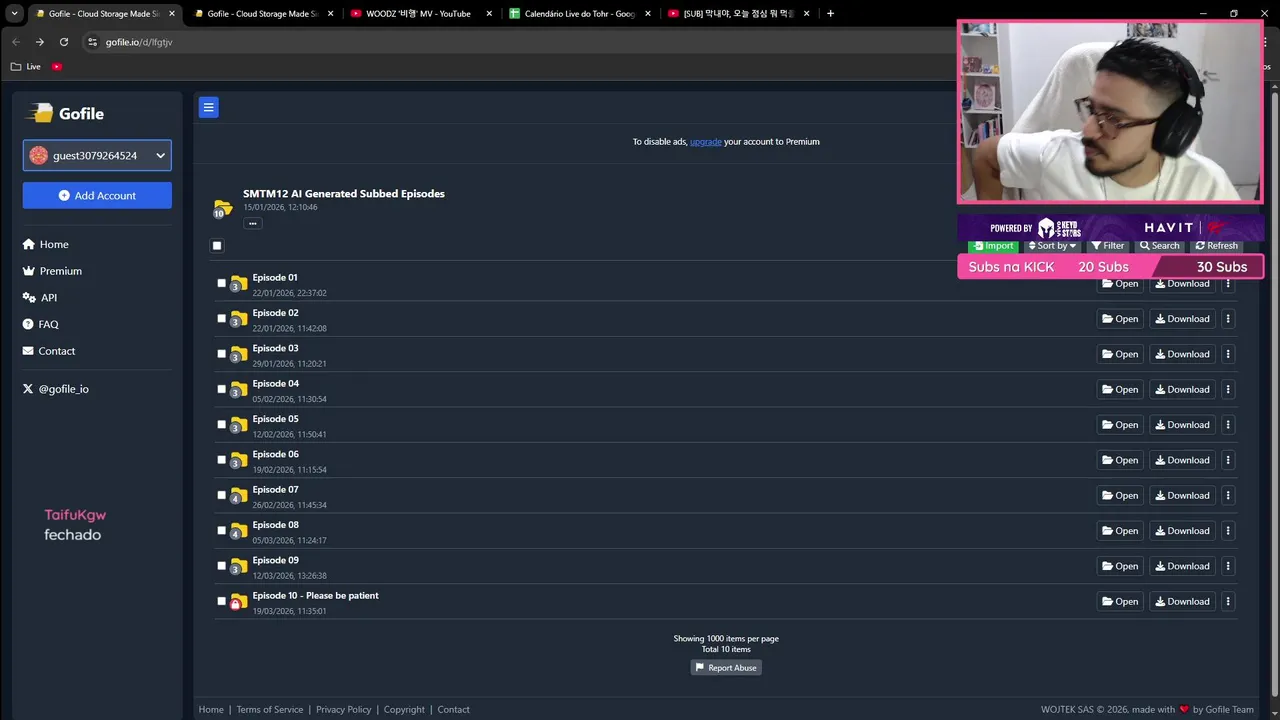
Task: Click the Search button in toolbar
Action: tap(1160, 246)
